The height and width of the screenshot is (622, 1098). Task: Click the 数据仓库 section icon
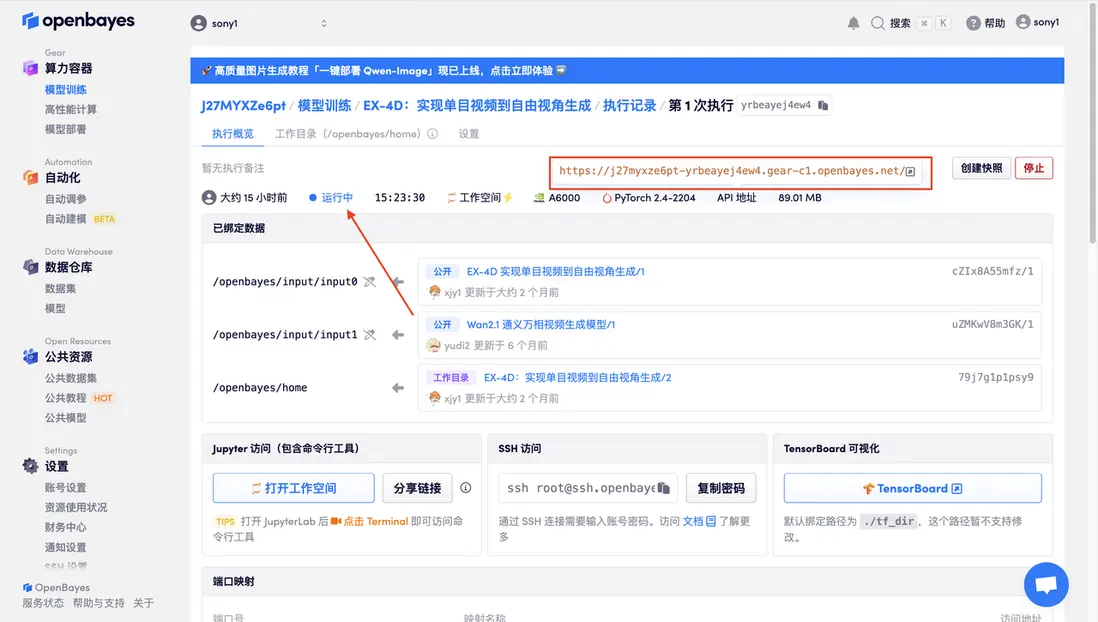click(x=30, y=267)
